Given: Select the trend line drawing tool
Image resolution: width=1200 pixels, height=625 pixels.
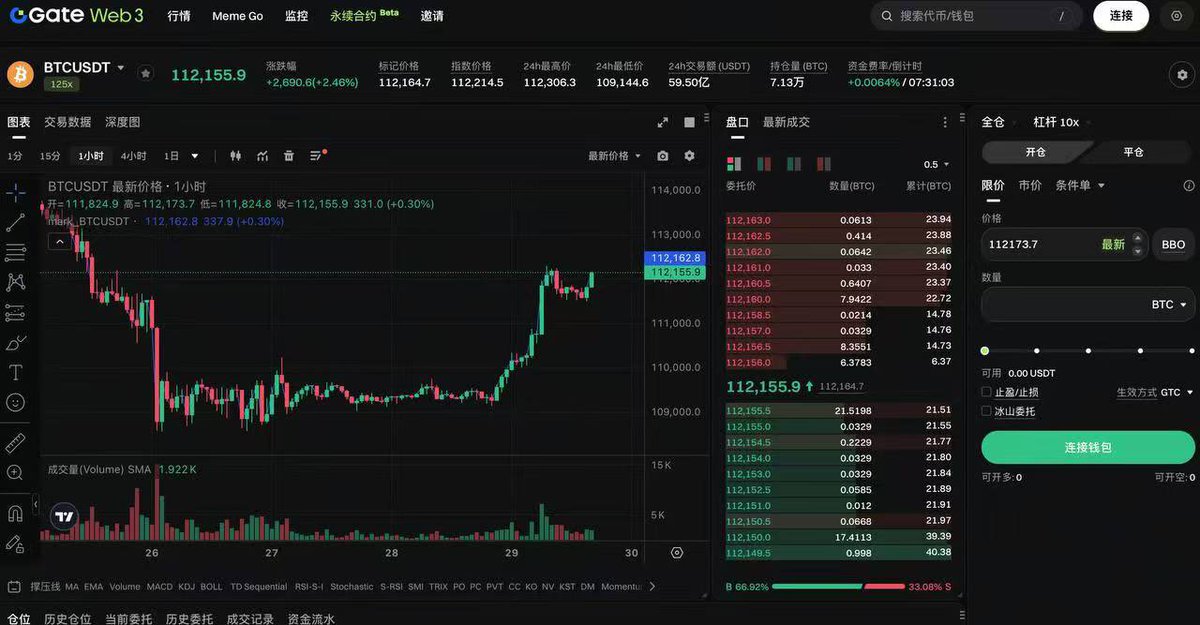Looking at the screenshot, I should (16, 222).
